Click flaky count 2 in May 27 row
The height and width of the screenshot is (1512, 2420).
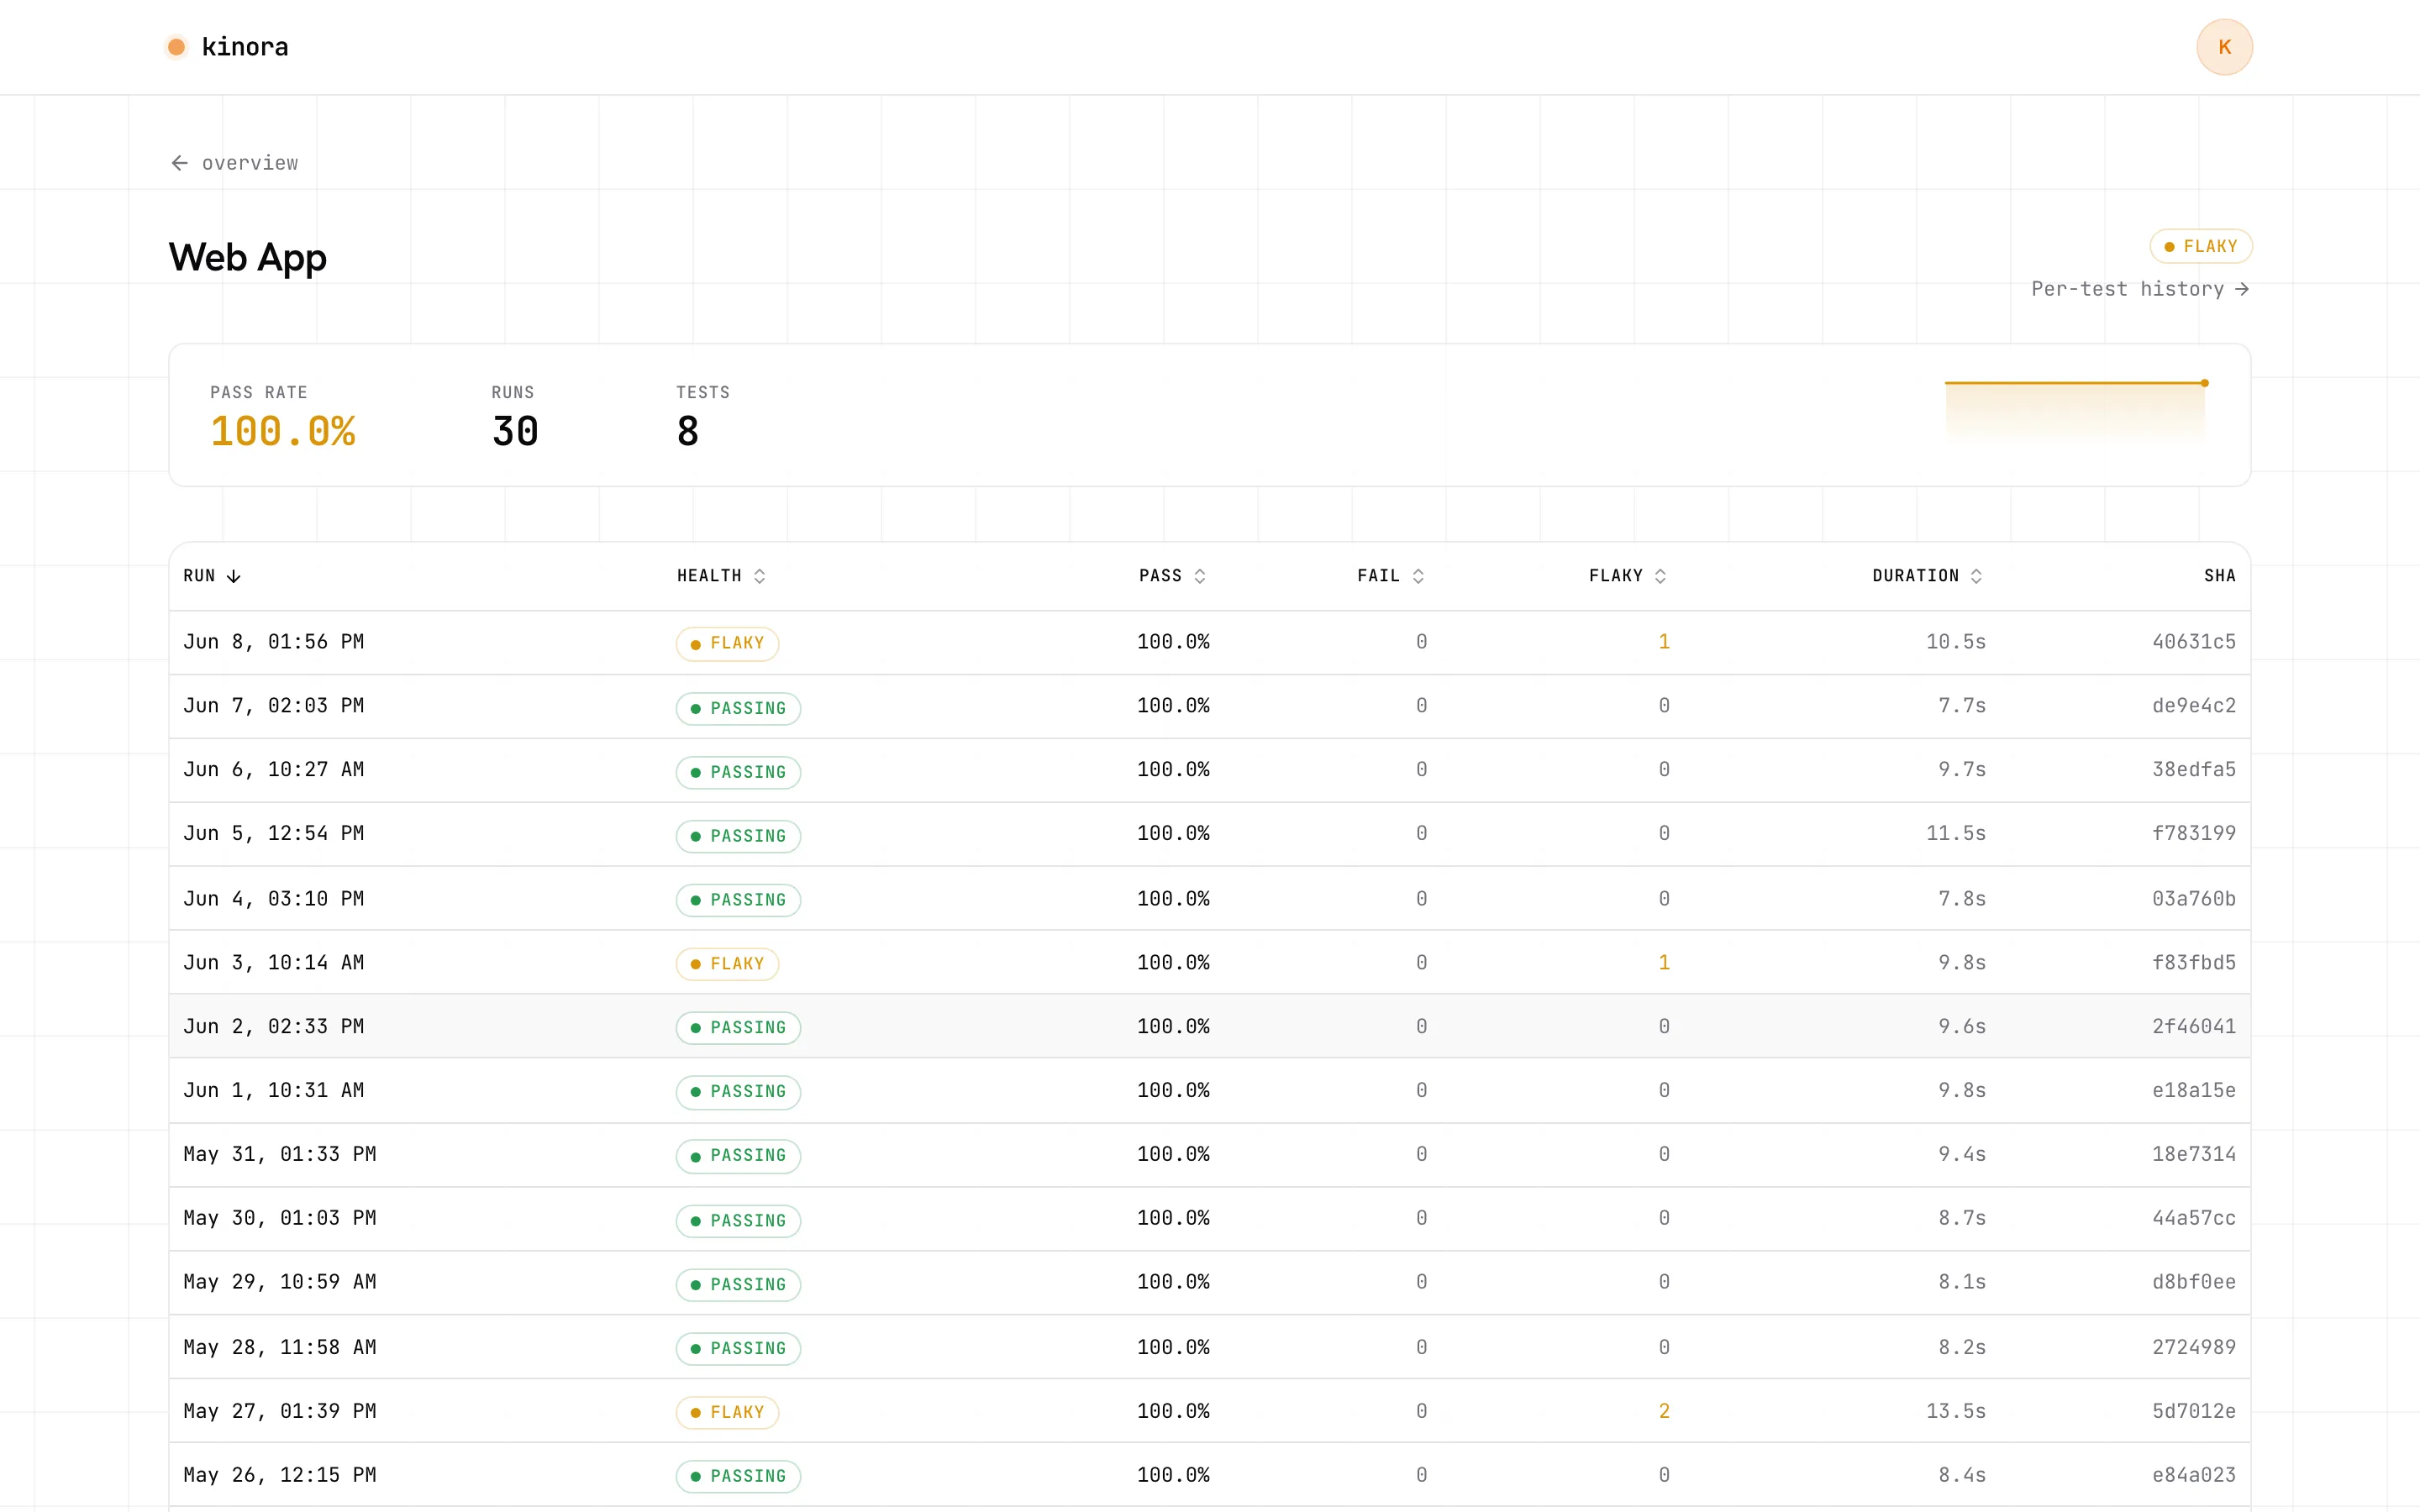pyautogui.click(x=1664, y=1412)
